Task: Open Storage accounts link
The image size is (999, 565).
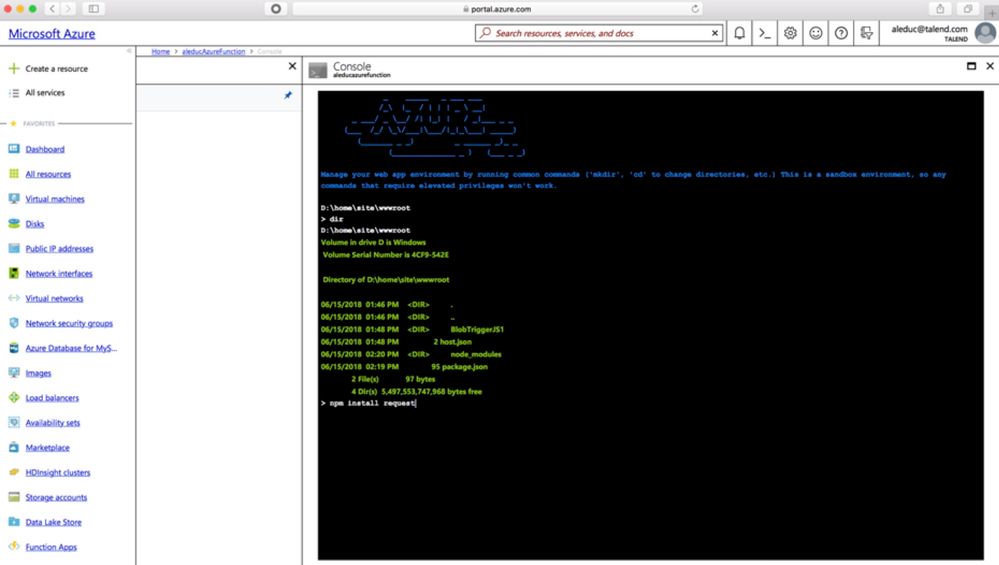Action: click(56, 497)
